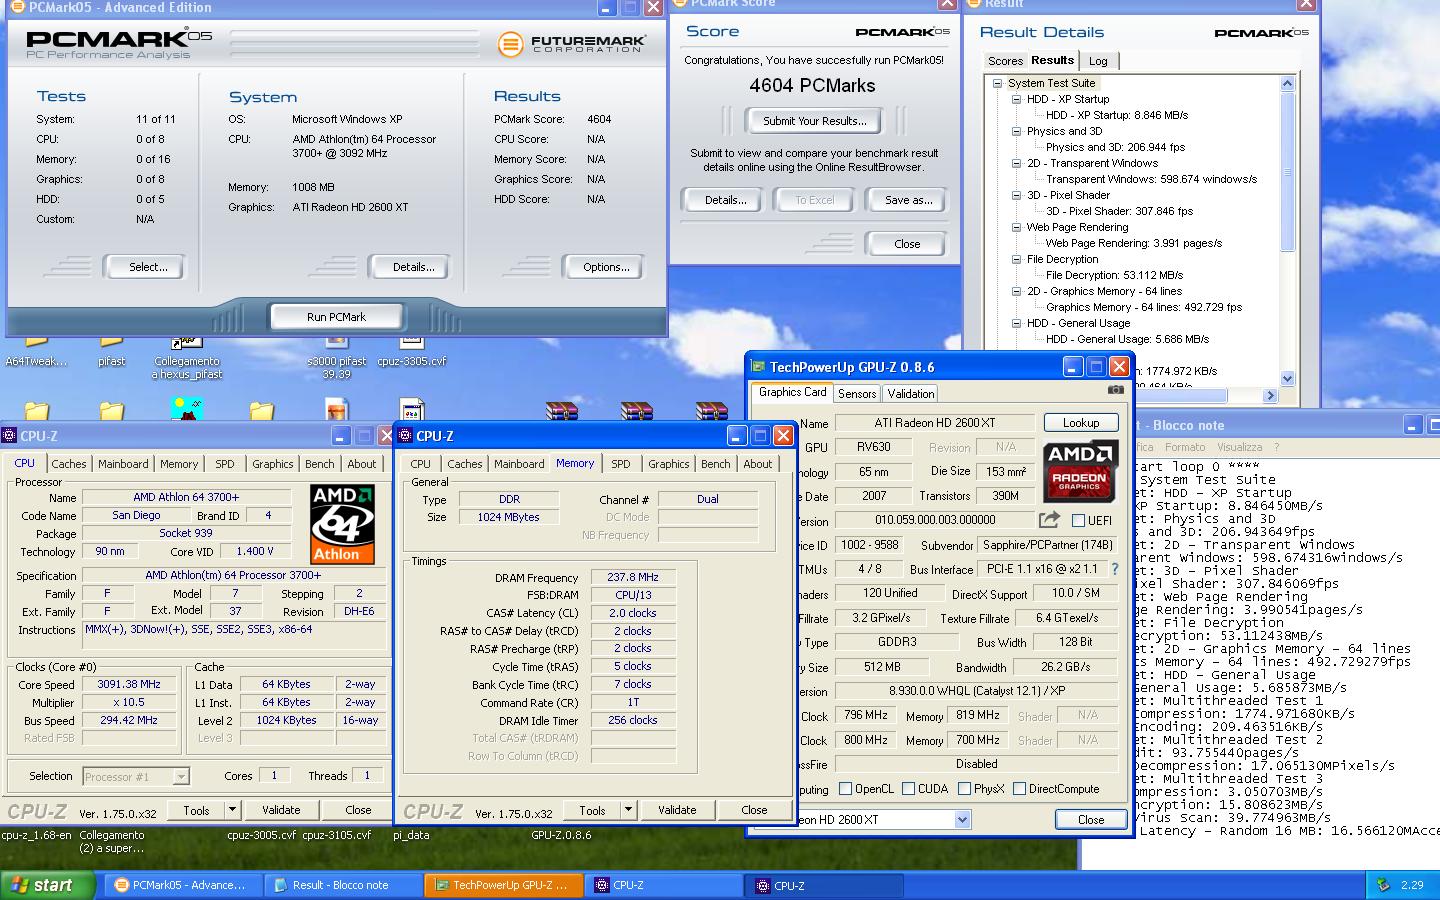Click the Formato menu in Blocco note

[x=1185, y=447]
